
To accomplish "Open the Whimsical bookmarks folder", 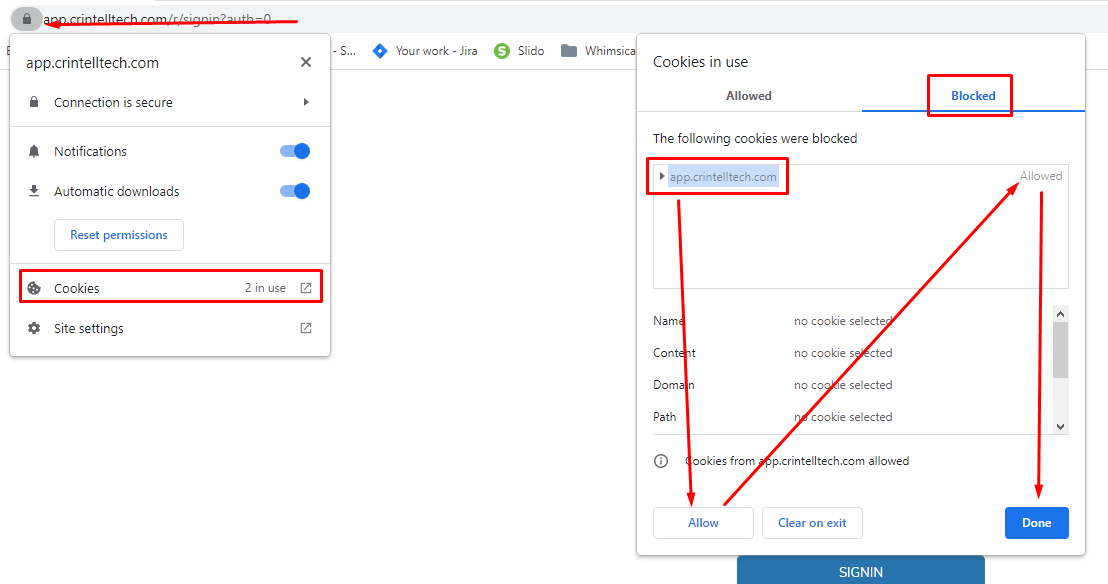I will click(x=598, y=51).
